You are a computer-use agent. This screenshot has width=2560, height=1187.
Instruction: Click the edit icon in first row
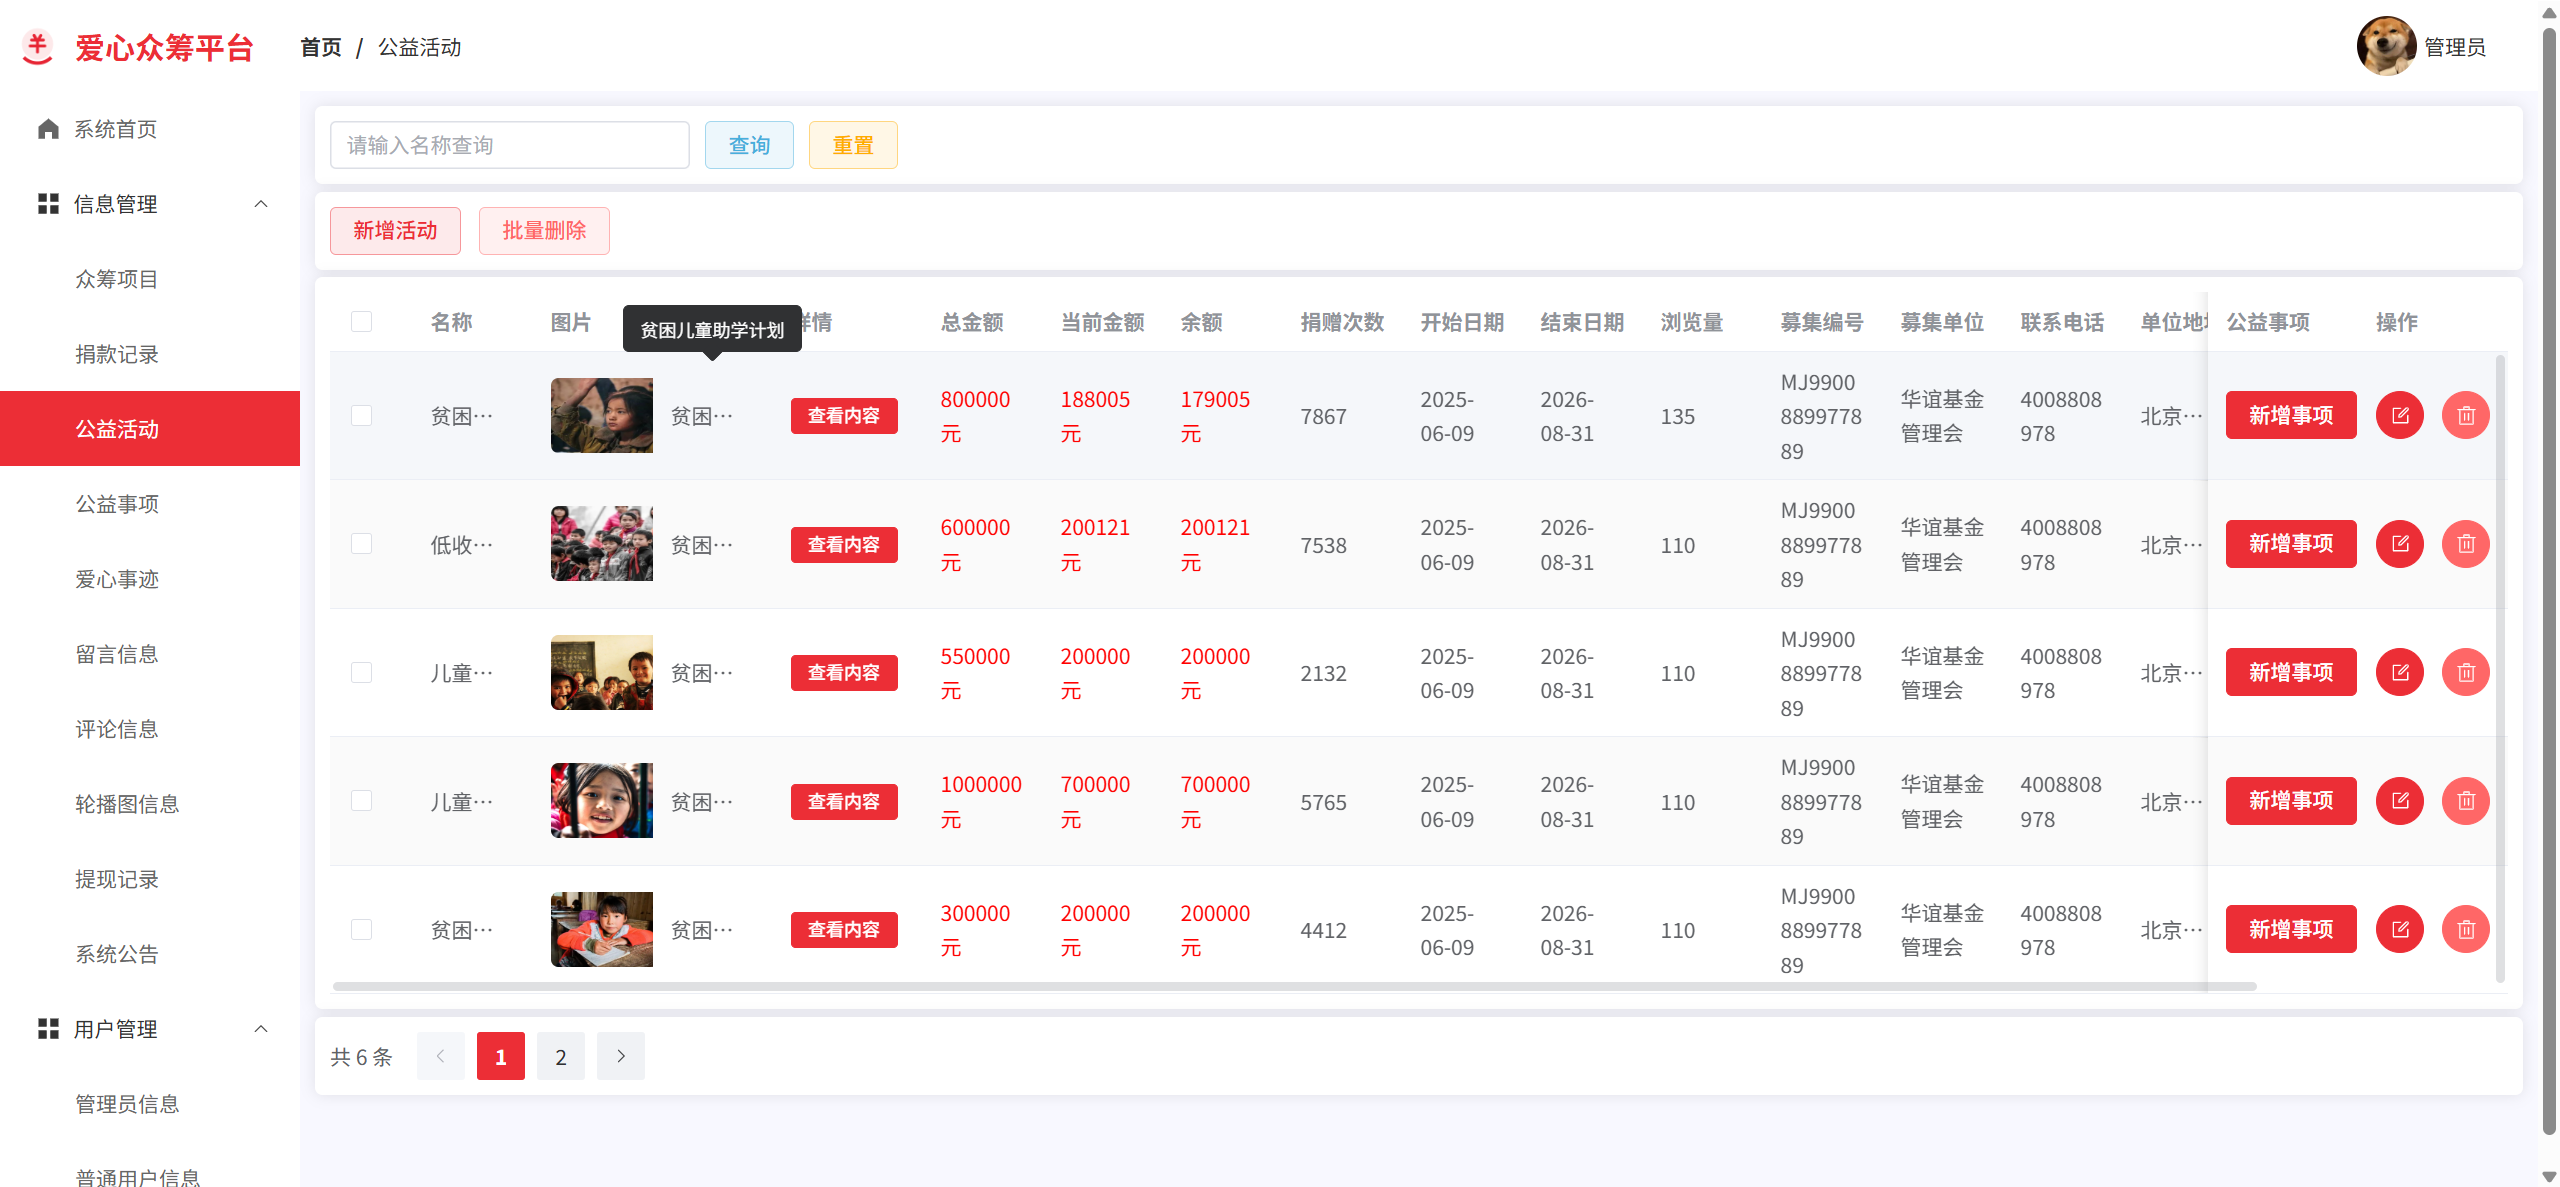[x=2399, y=415]
